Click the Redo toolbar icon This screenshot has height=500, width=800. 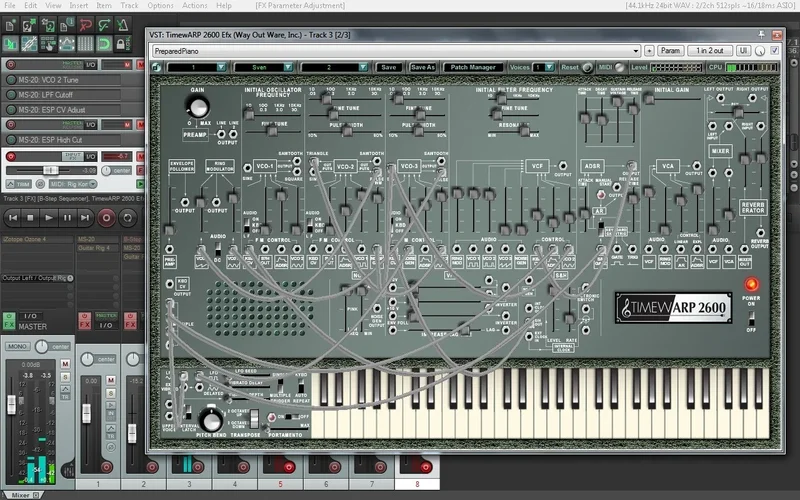click(104, 24)
